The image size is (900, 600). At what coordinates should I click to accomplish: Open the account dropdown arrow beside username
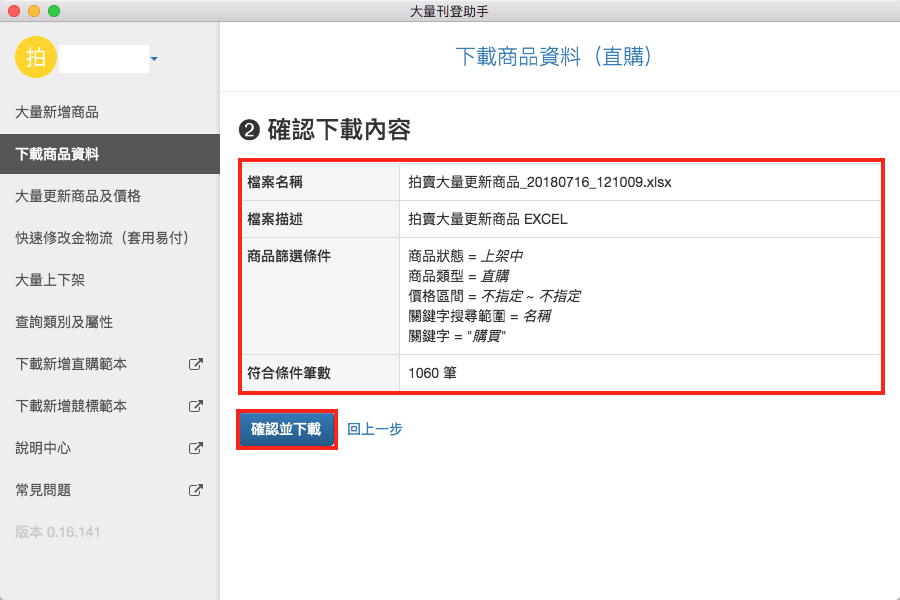pos(154,60)
